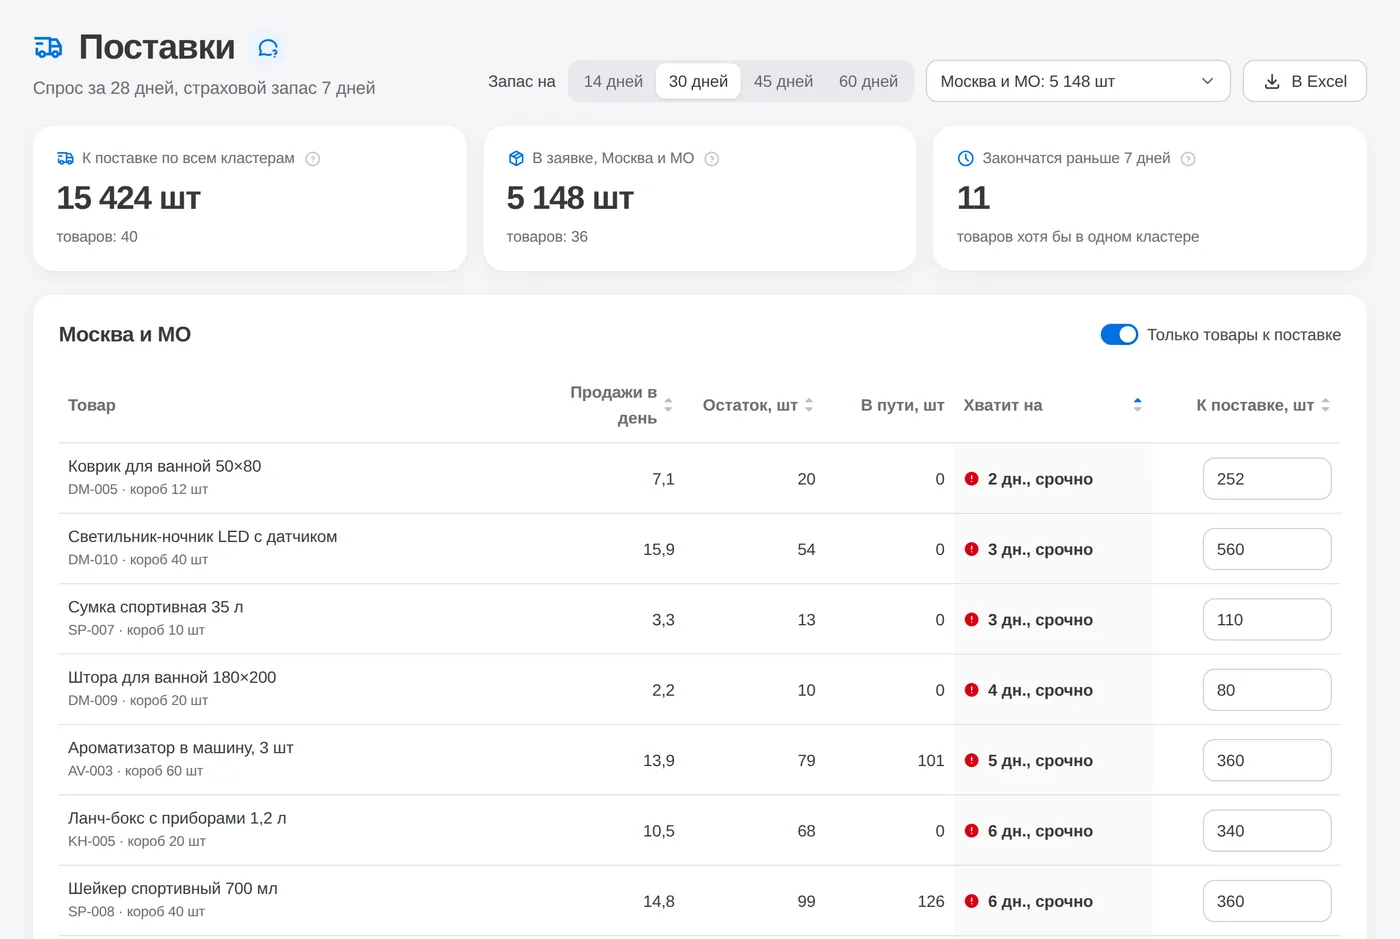Open the Москва и МО cluster dropdown

click(x=1078, y=81)
